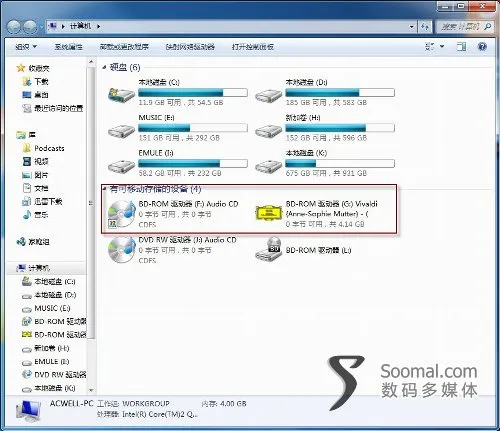Click the refresh button beside the address bar

point(425,26)
